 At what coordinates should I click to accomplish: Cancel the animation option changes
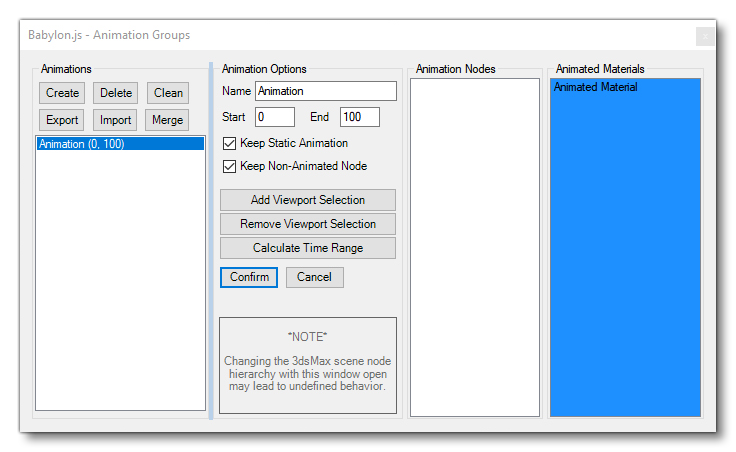(x=314, y=277)
